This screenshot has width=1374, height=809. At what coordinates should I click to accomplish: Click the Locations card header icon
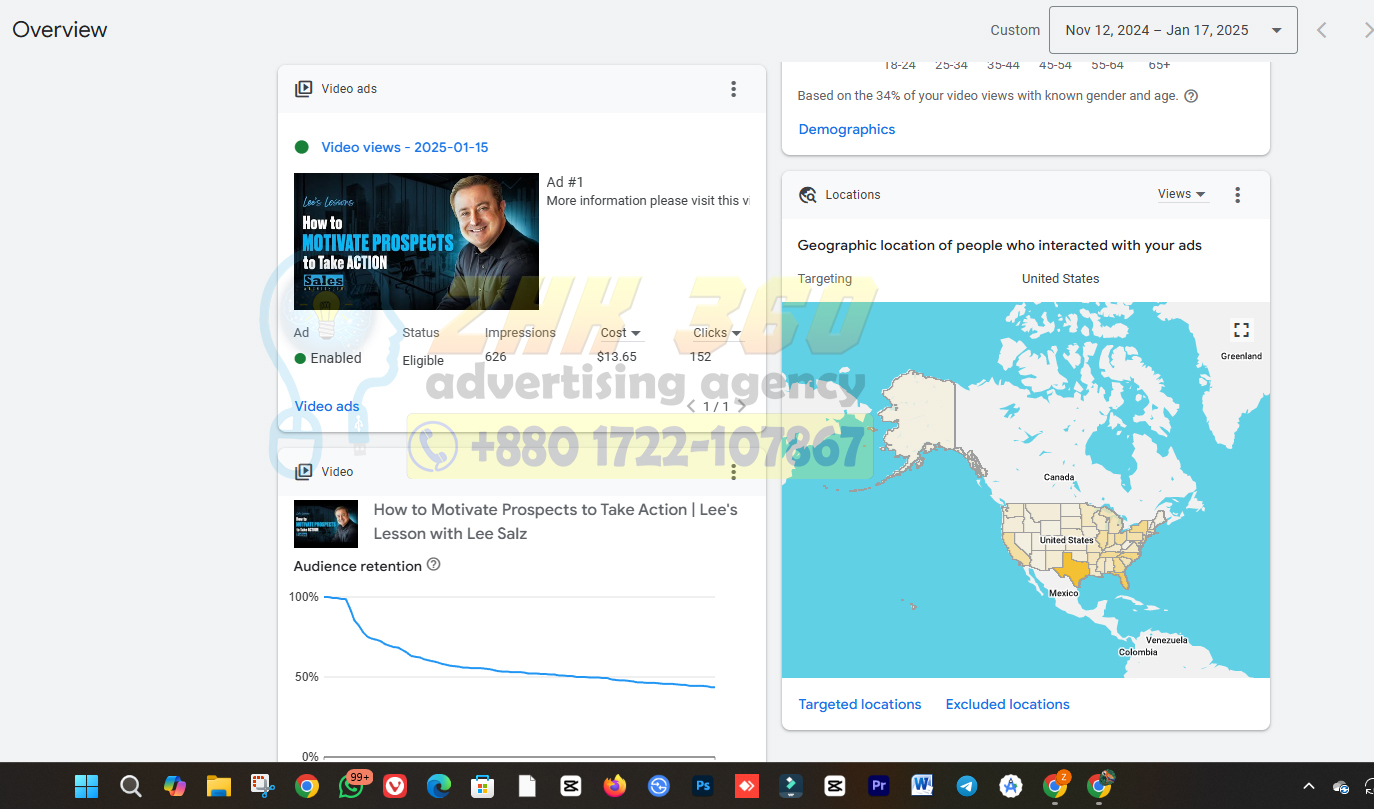(x=808, y=195)
